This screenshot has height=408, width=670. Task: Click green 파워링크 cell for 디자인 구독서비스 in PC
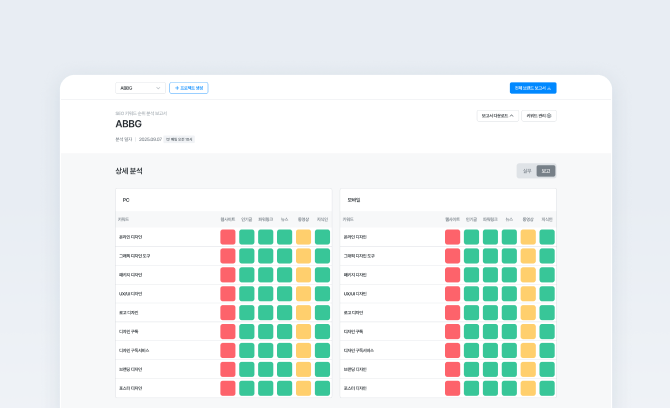[265, 350]
